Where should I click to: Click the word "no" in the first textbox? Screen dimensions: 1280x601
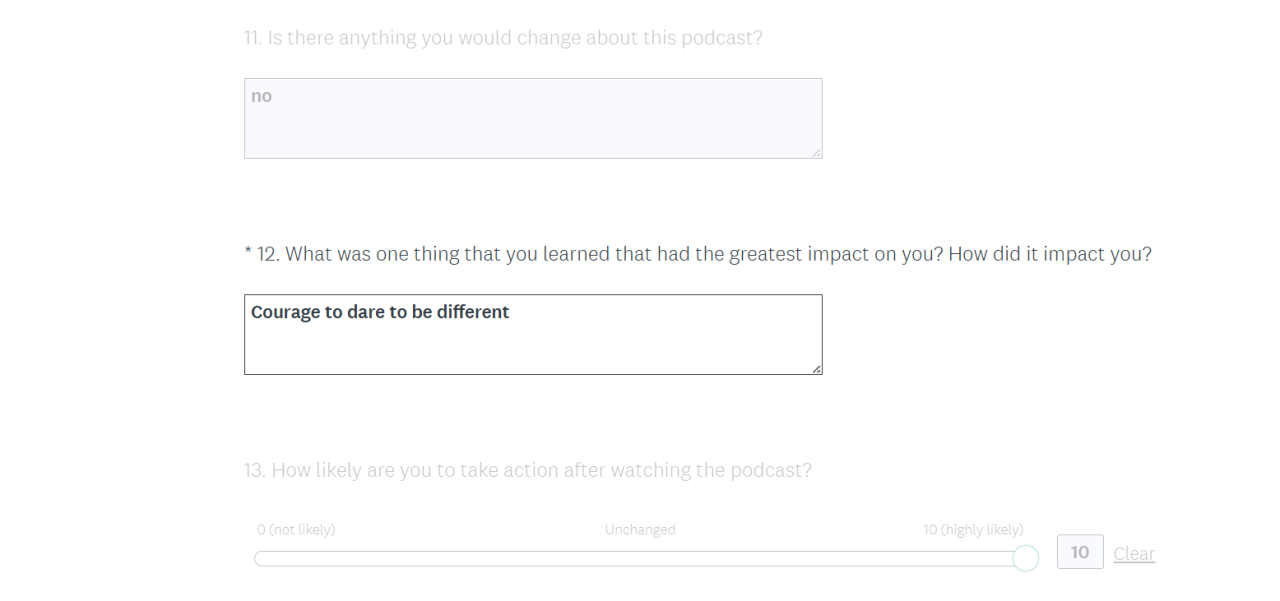[261, 96]
